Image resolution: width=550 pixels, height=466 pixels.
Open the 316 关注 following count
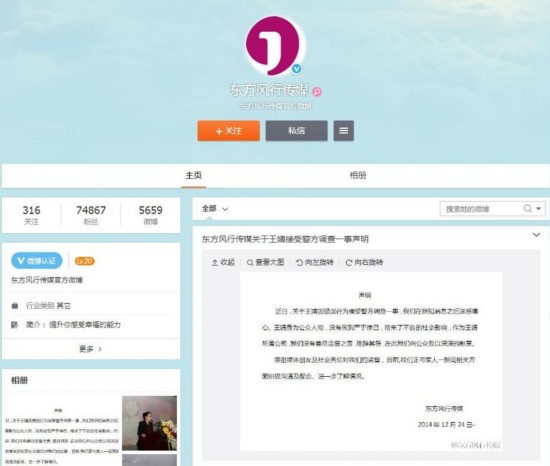tap(32, 215)
